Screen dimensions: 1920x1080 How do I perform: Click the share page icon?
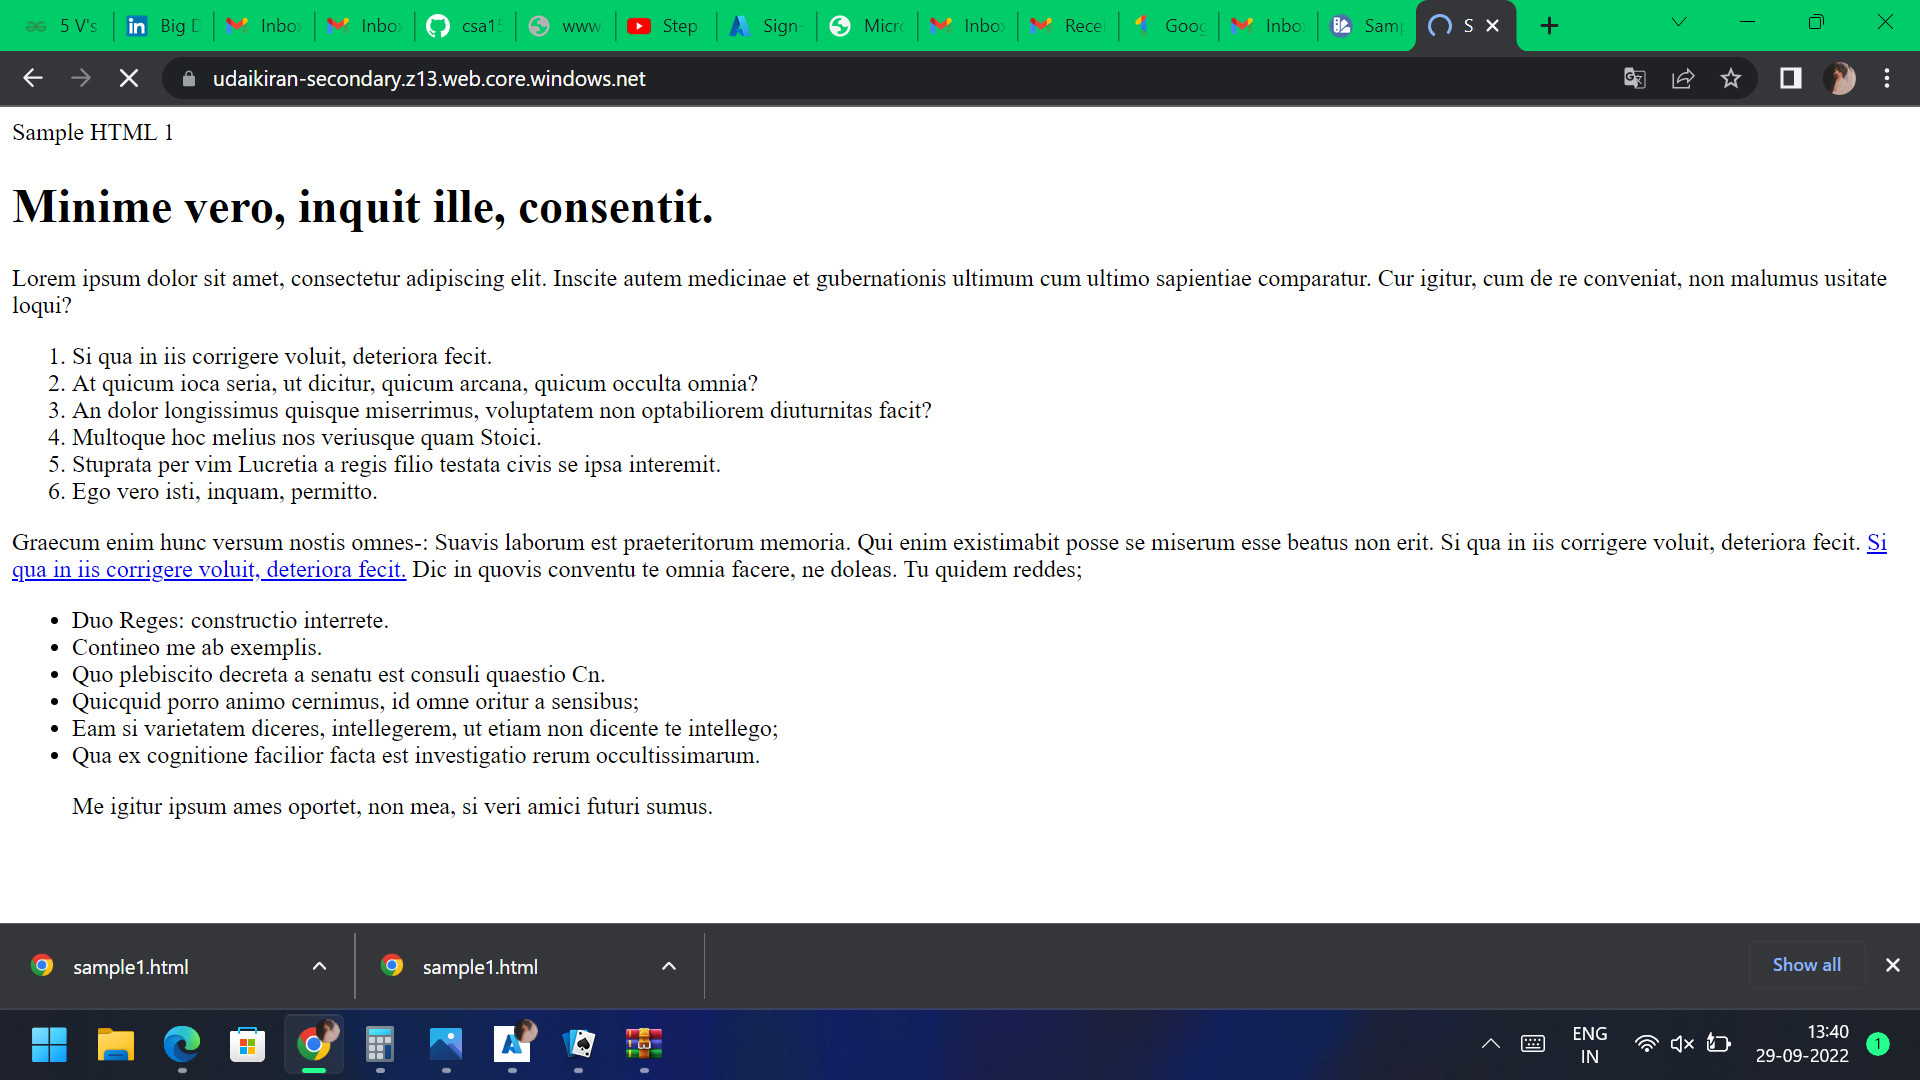[x=1683, y=78]
